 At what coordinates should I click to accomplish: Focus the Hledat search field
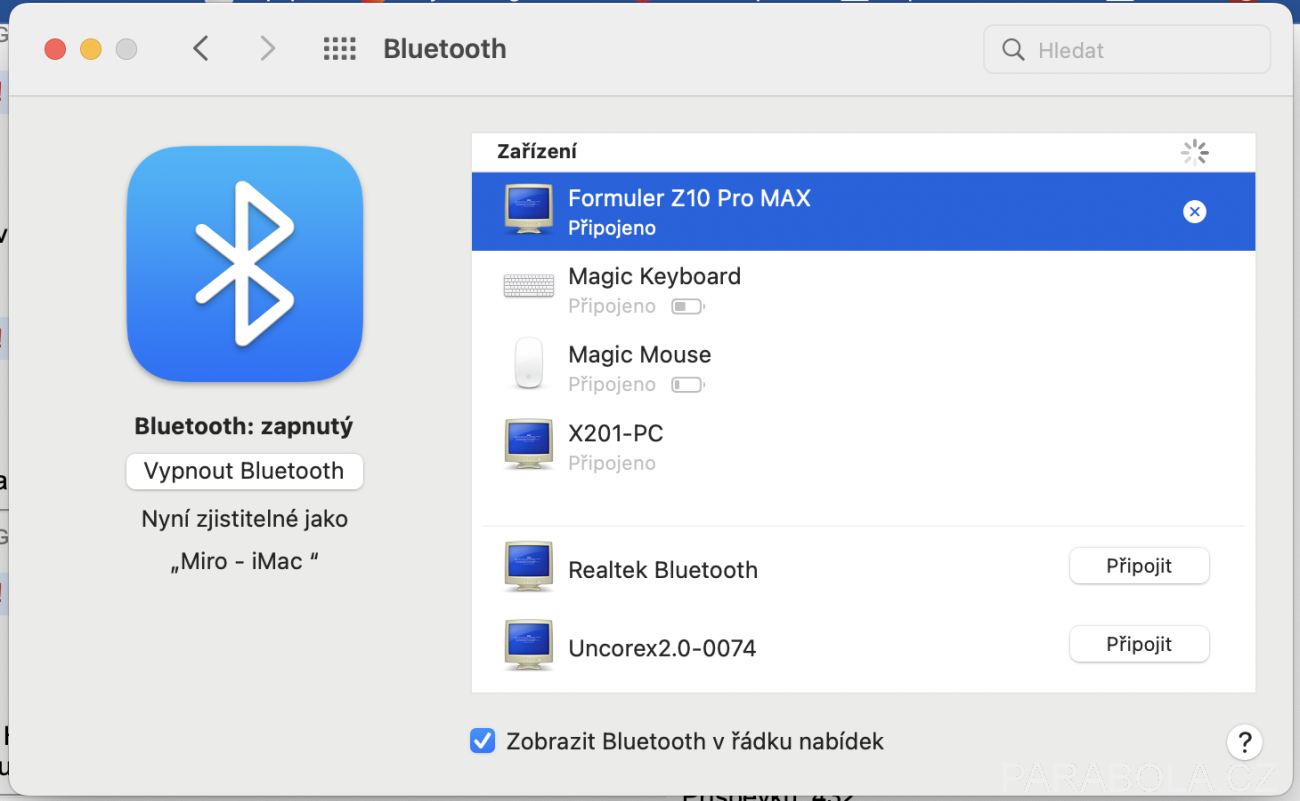[1127, 50]
